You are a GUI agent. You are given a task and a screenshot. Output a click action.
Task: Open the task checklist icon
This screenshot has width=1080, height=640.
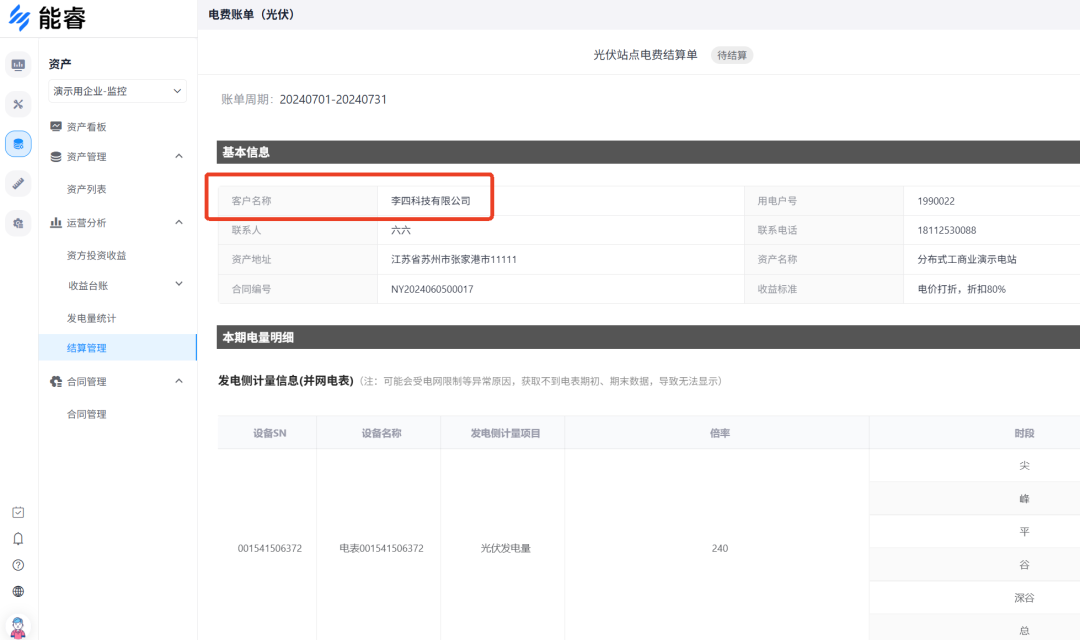18,512
